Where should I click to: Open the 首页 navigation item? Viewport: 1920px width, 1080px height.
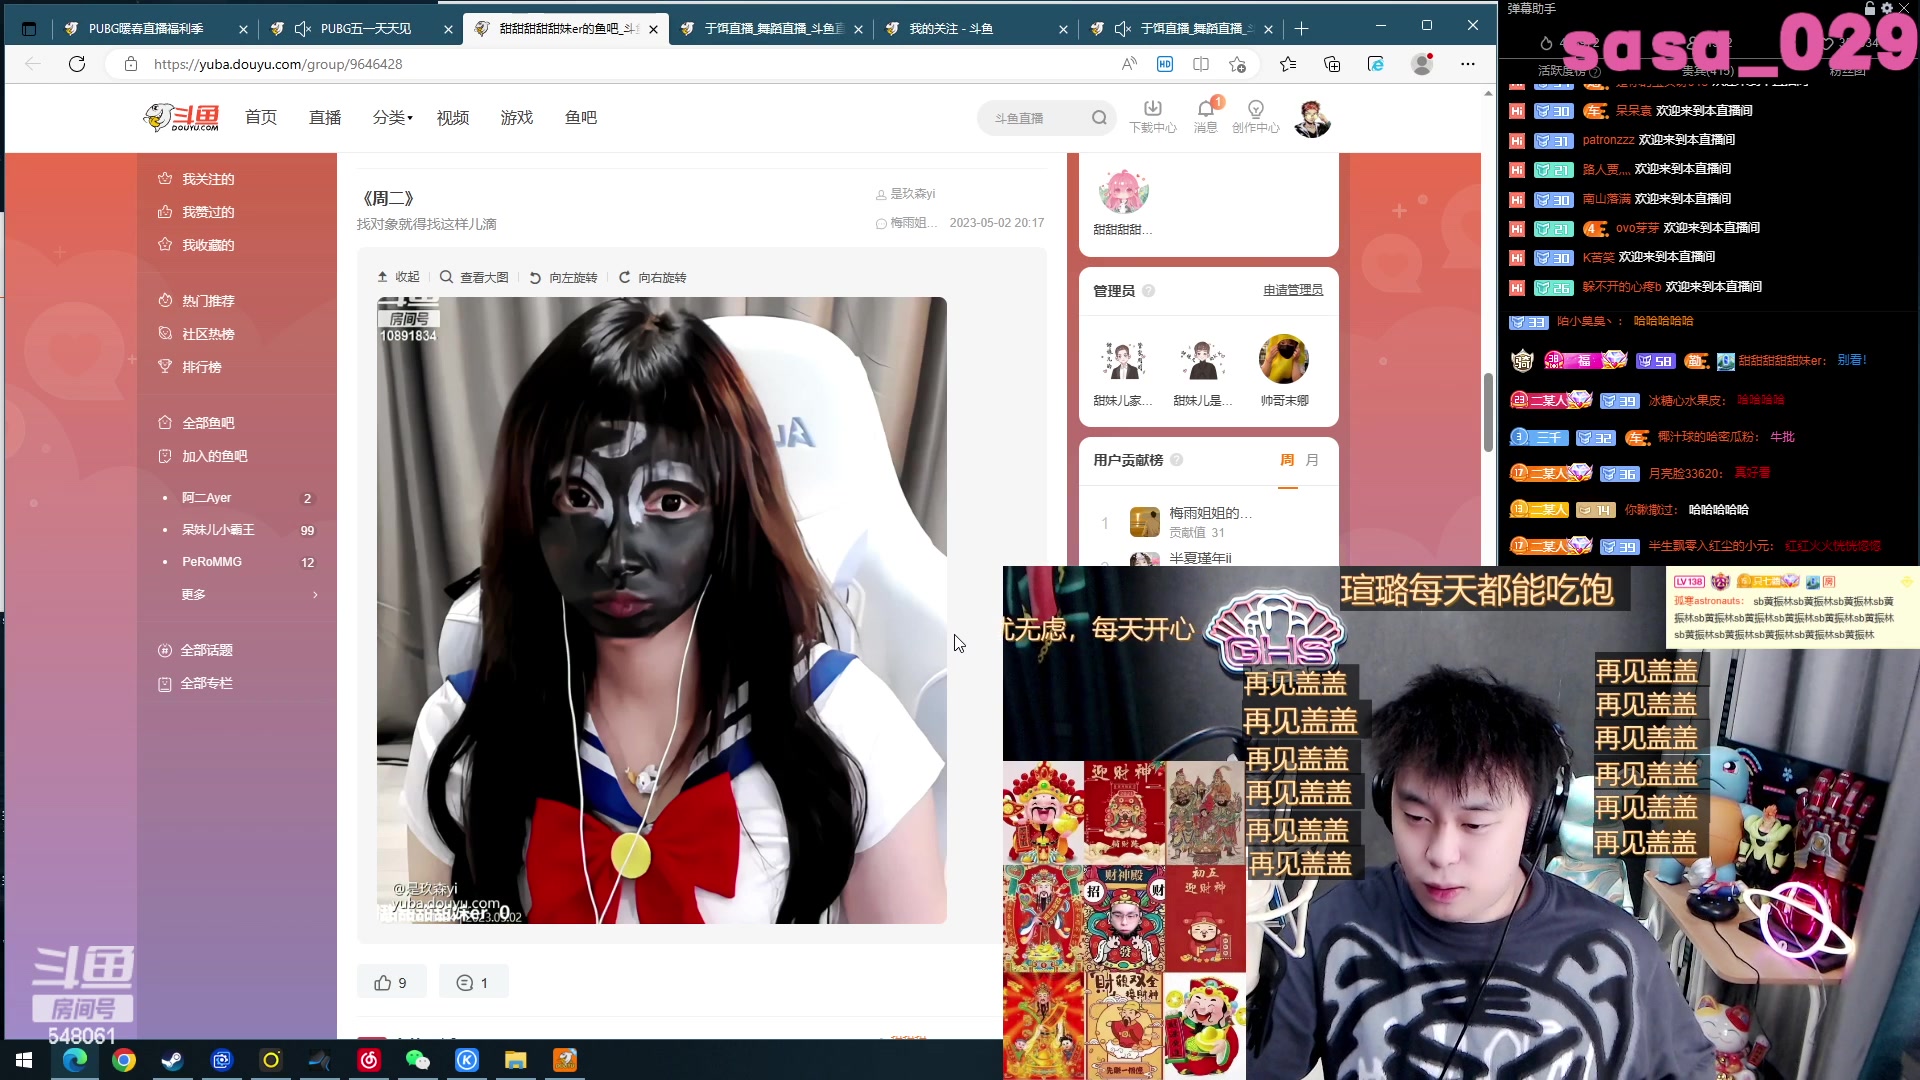click(261, 118)
